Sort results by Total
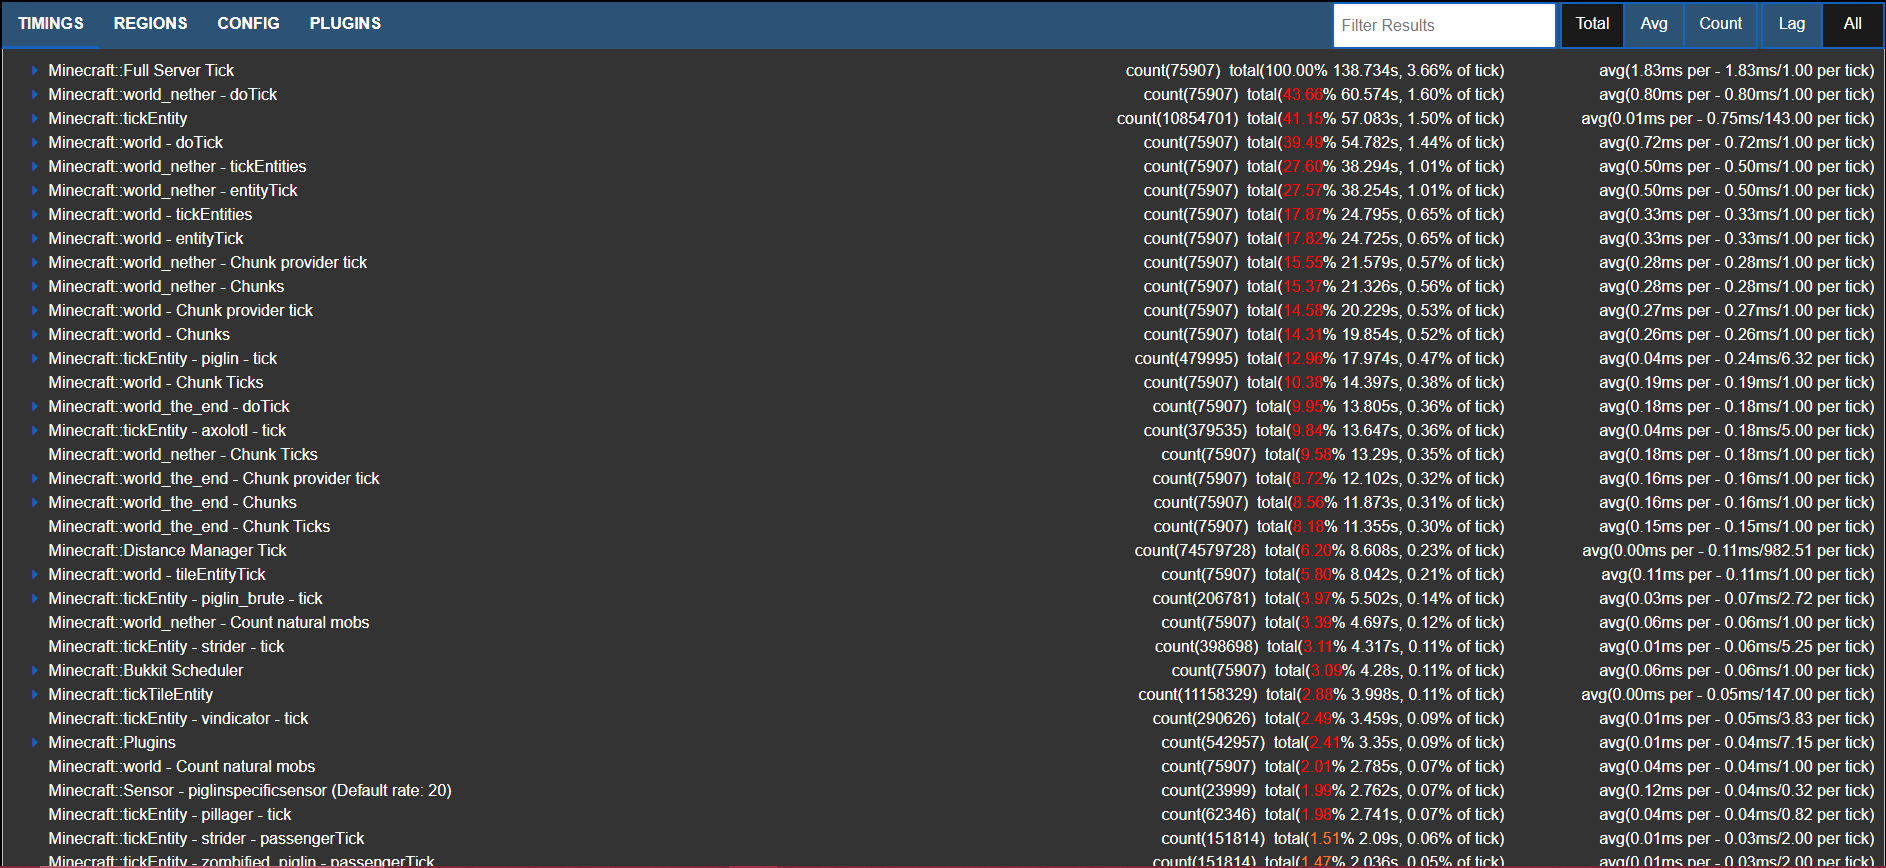This screenshot has height=868, width=1886. [1592, 24]
